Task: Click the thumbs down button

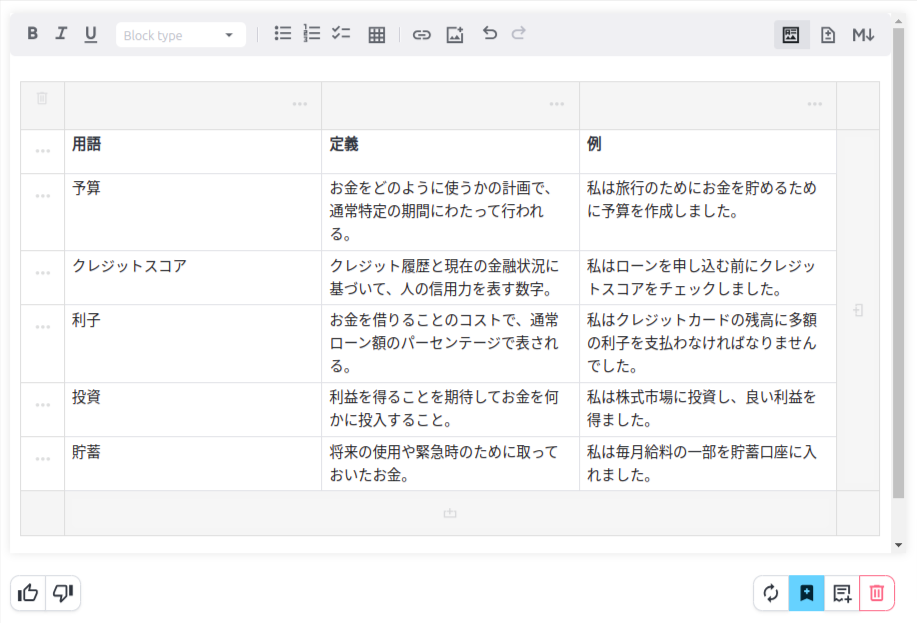Action: coord(63,593)
